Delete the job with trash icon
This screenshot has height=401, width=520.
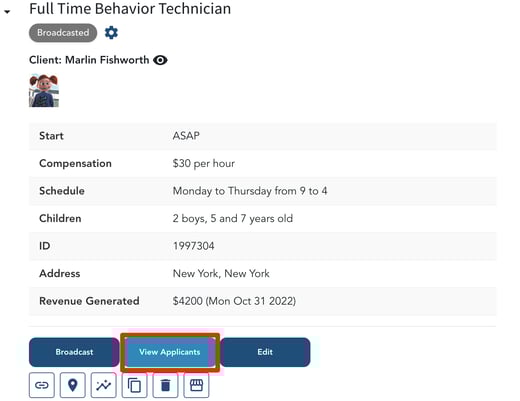[x=165, y=385]
